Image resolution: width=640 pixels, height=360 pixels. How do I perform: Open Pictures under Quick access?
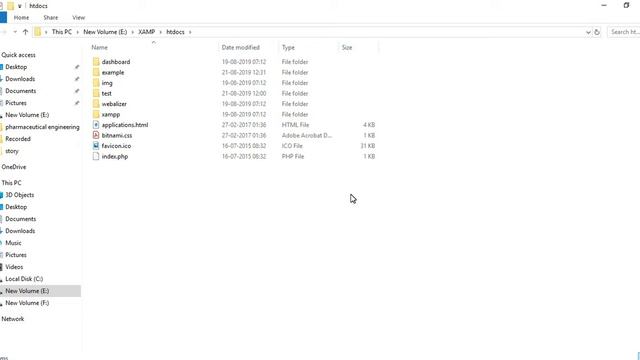pyautogui.click(x=16, y=103)
